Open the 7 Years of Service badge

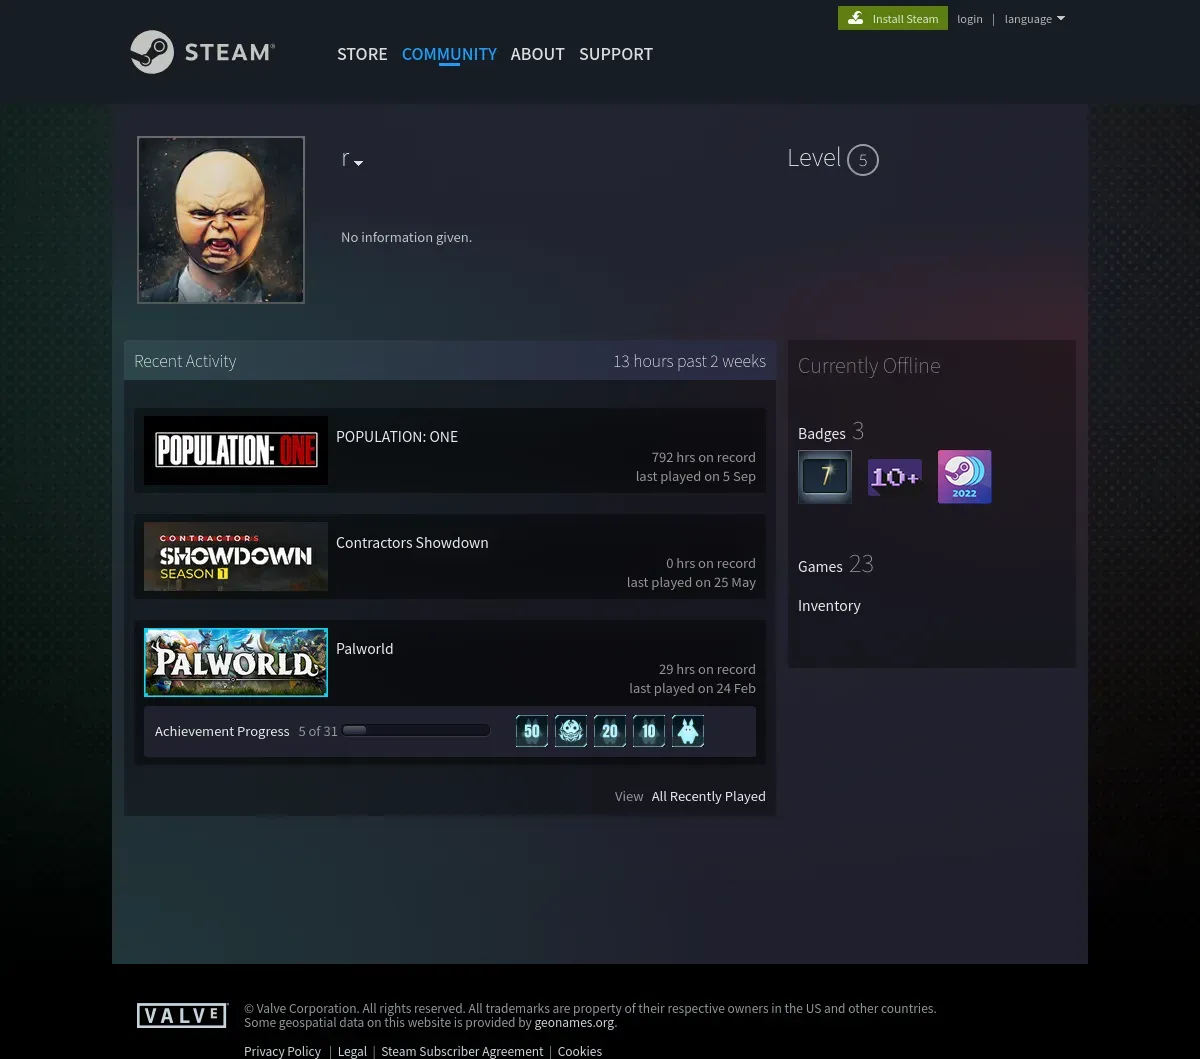click(x=825, y=476)
